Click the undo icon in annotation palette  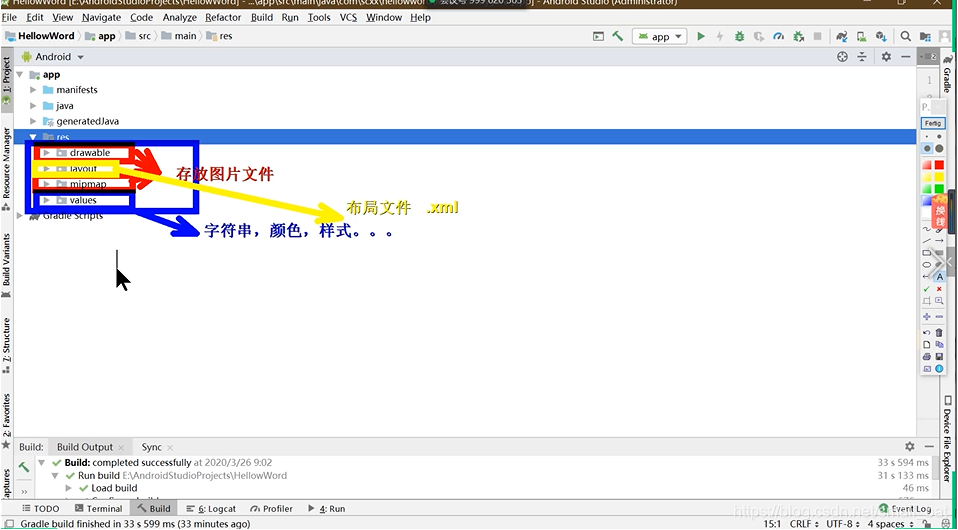click(x=927, y=333)
